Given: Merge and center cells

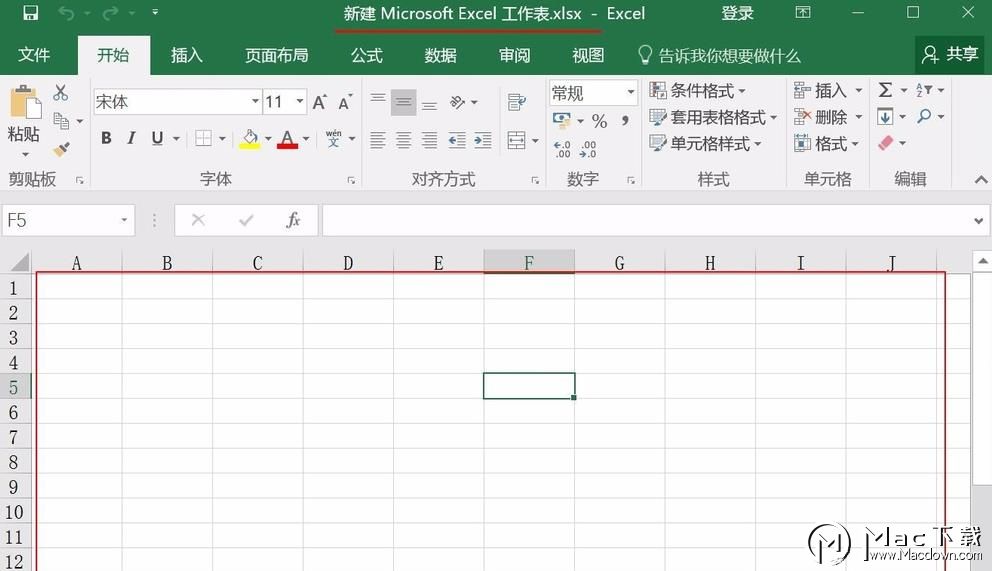Looking at the screenshot, I should [x=516, y=140].
